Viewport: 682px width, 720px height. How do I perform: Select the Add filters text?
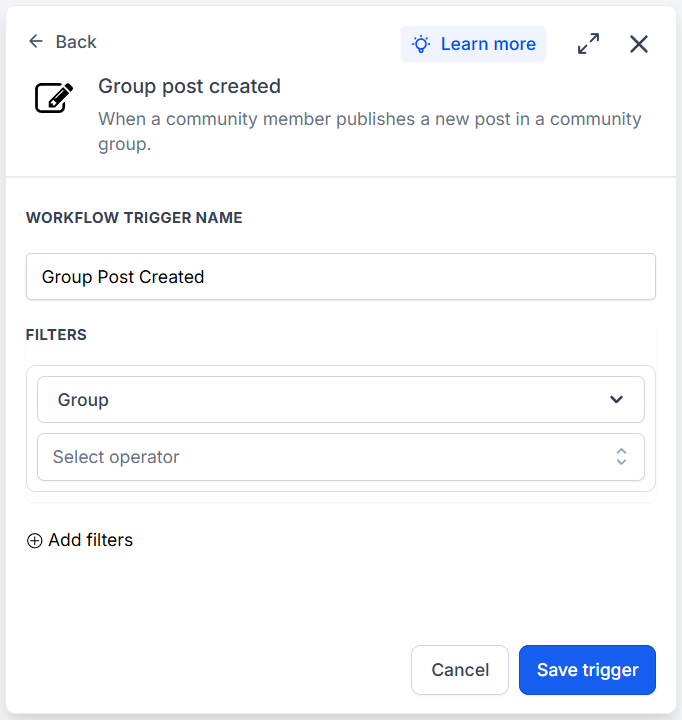coord(90,540)
